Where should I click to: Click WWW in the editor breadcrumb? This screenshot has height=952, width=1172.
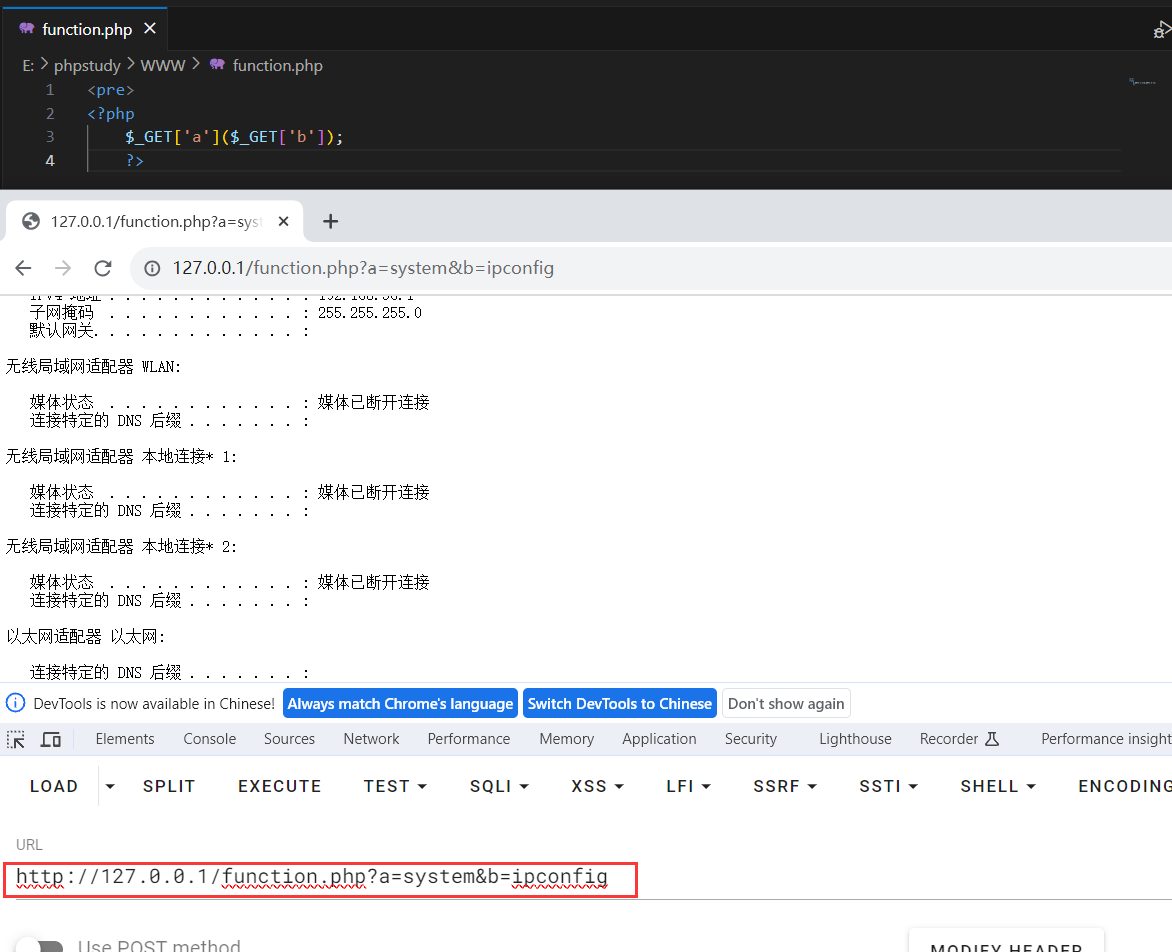pos(163,66)
